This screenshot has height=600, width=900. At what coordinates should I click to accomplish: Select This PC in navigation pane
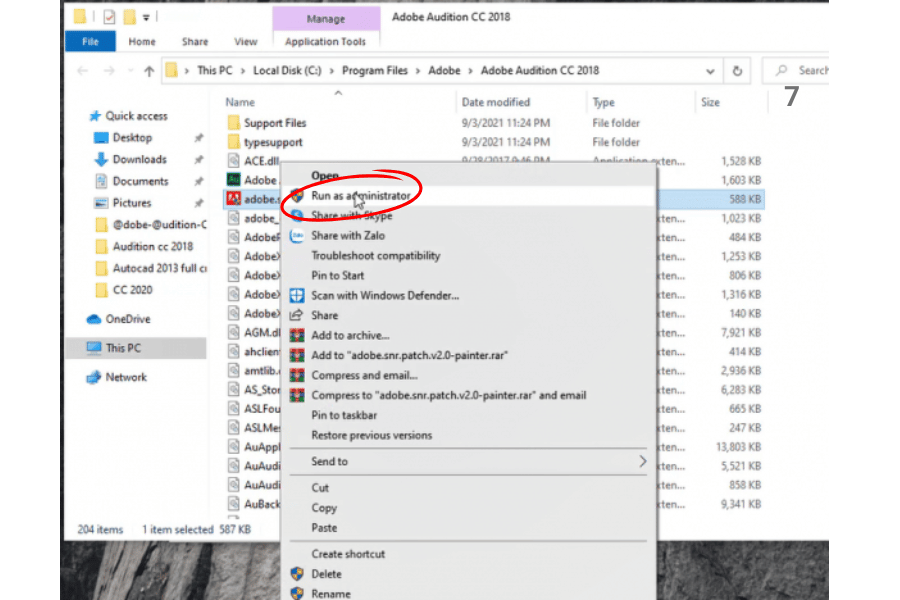(125, 348)
